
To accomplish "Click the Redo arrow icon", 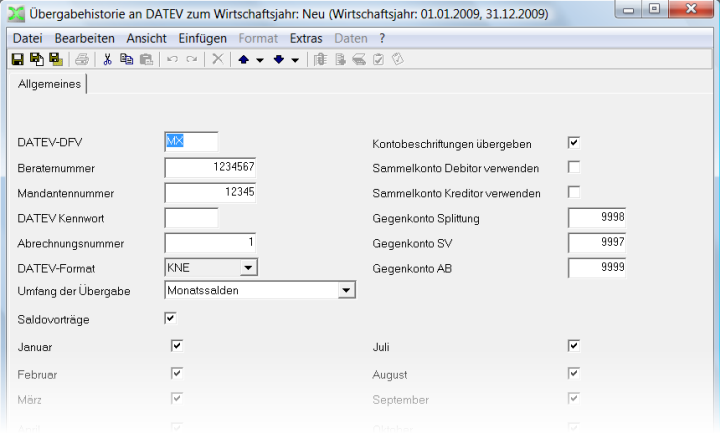I will pyautogui.click(x=191, y=59).
